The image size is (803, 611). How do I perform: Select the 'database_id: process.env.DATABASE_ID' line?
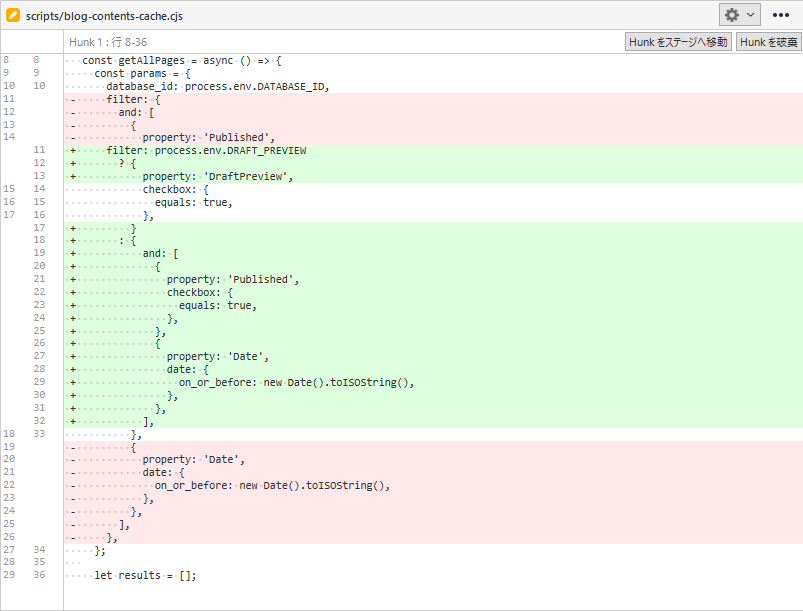tap(217, 86)
